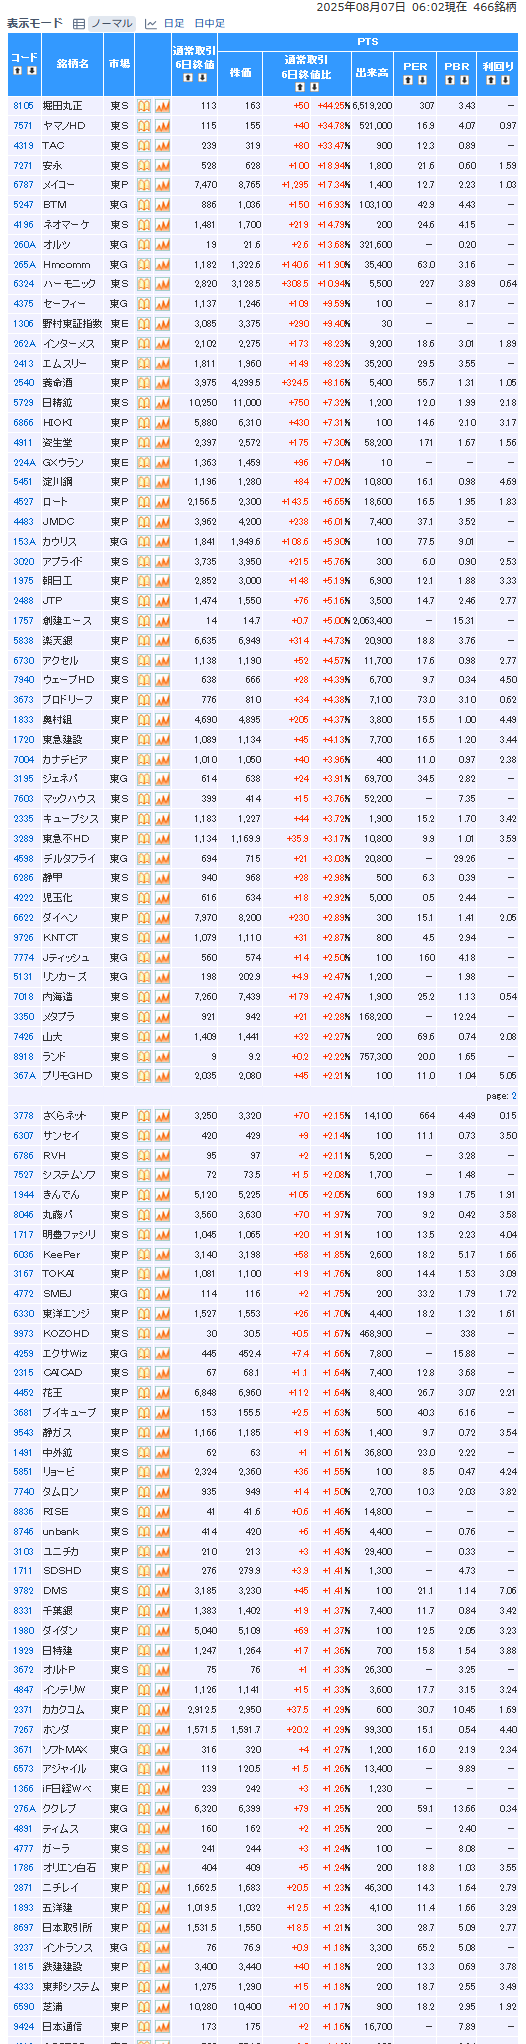
Task: Switch display mode to ノーマル
Action: click(110, 23)
